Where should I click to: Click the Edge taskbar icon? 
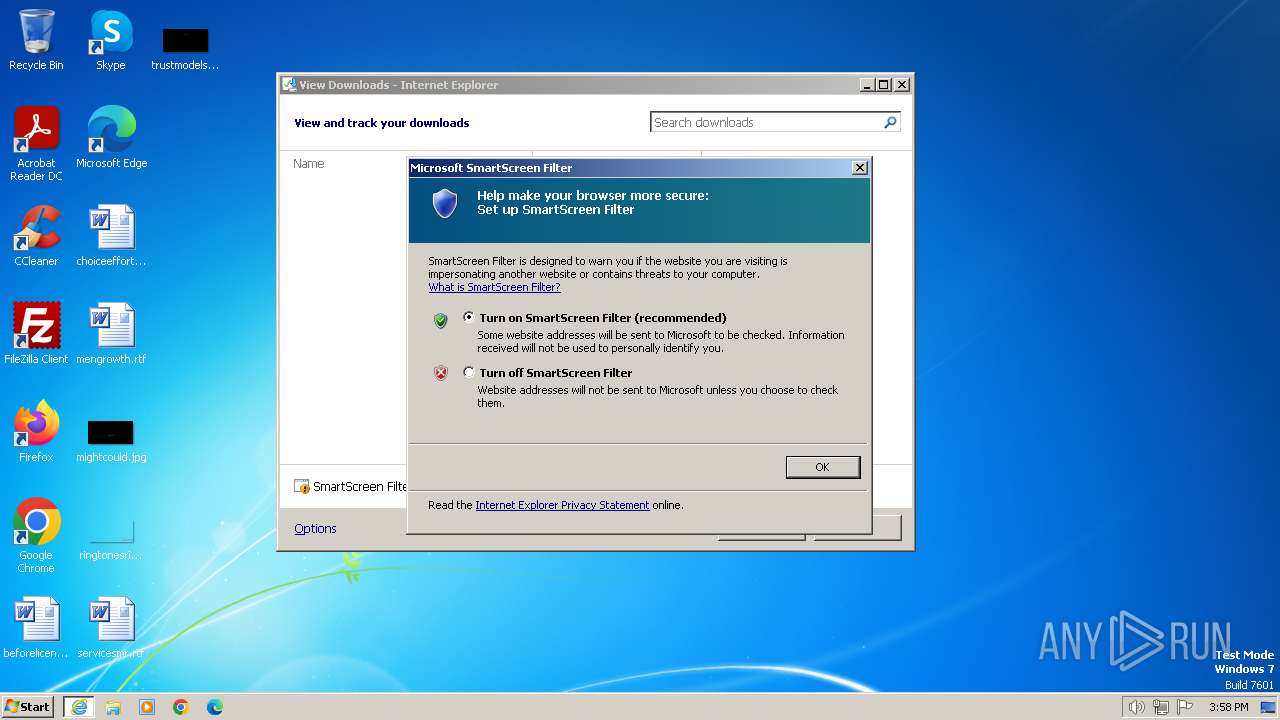coord(215,707)
